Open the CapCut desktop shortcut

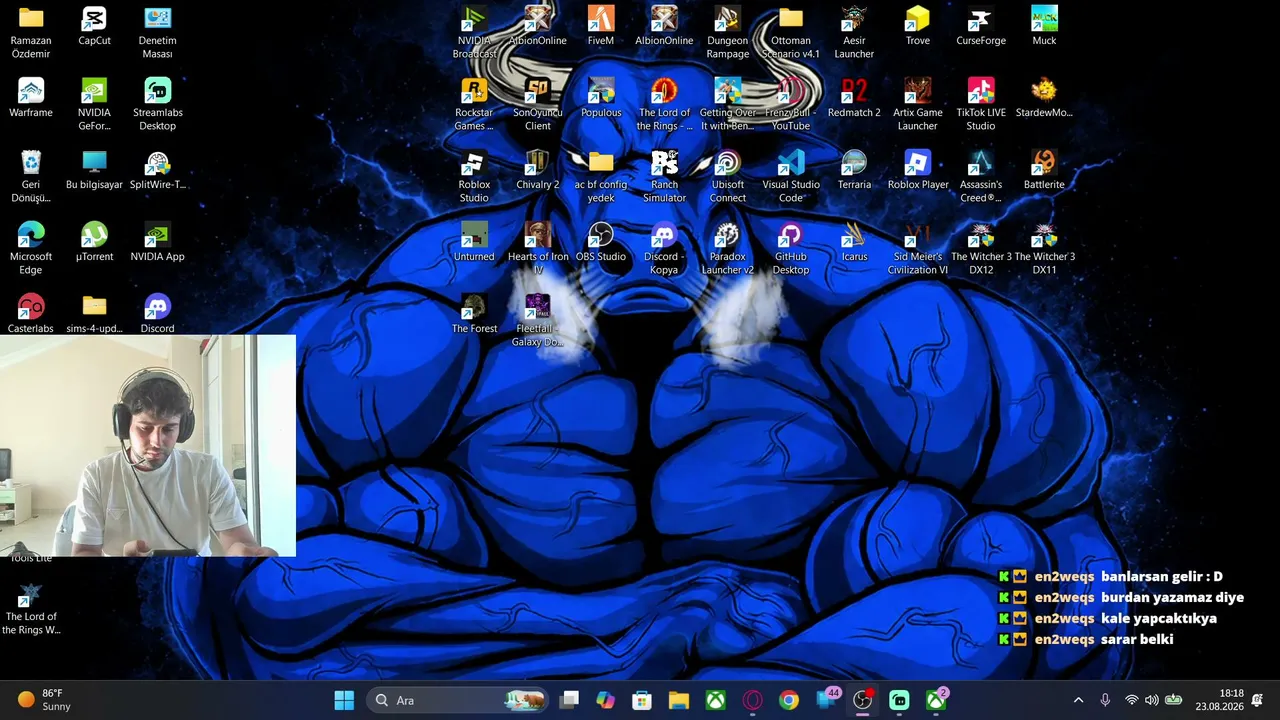(x=94, y=27)
